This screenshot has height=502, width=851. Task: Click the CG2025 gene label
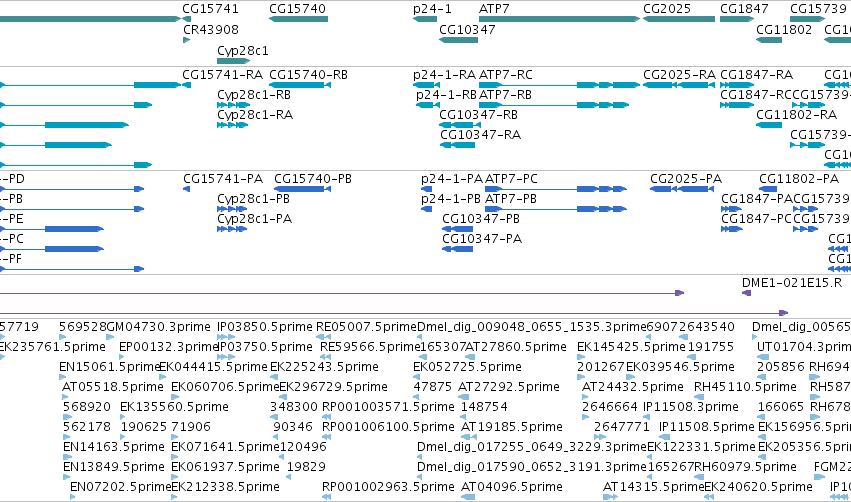pyautogui.click(x=667, y=9)
